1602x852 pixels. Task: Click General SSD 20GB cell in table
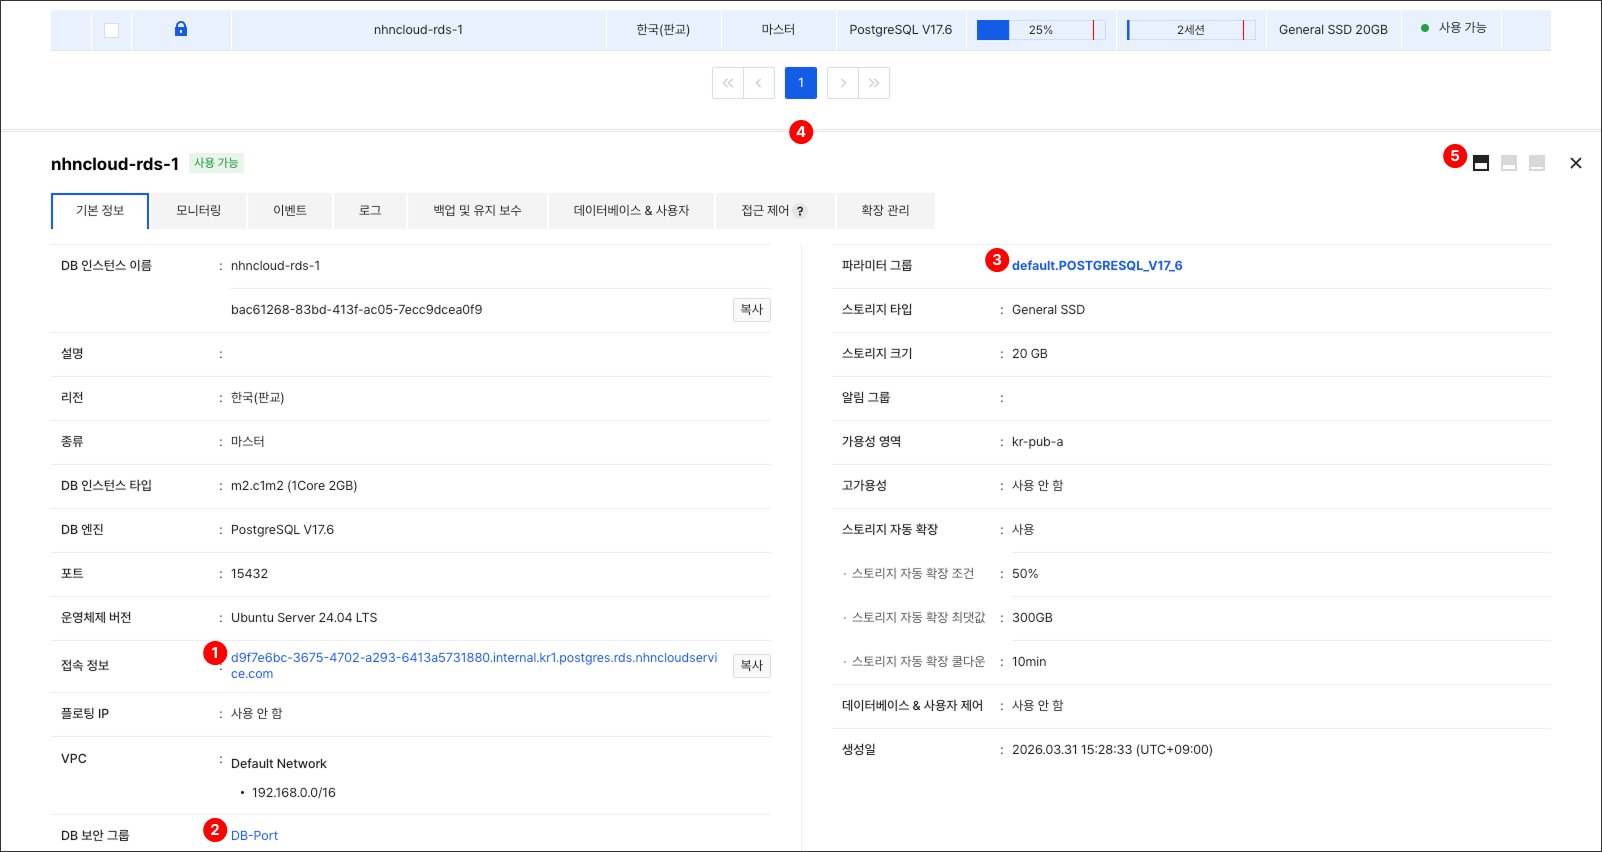point(1333,30)
